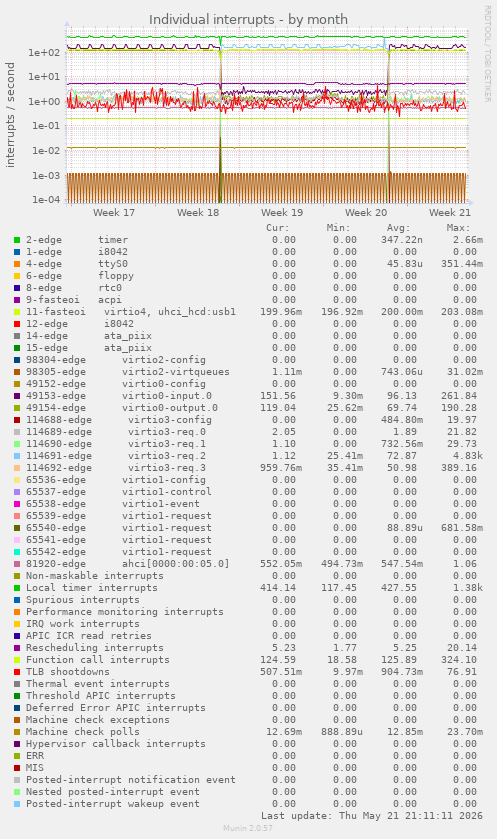Click the 98305-edge virtio2-virtqueues legend entry
497x839 pixels.
[128, 372]
